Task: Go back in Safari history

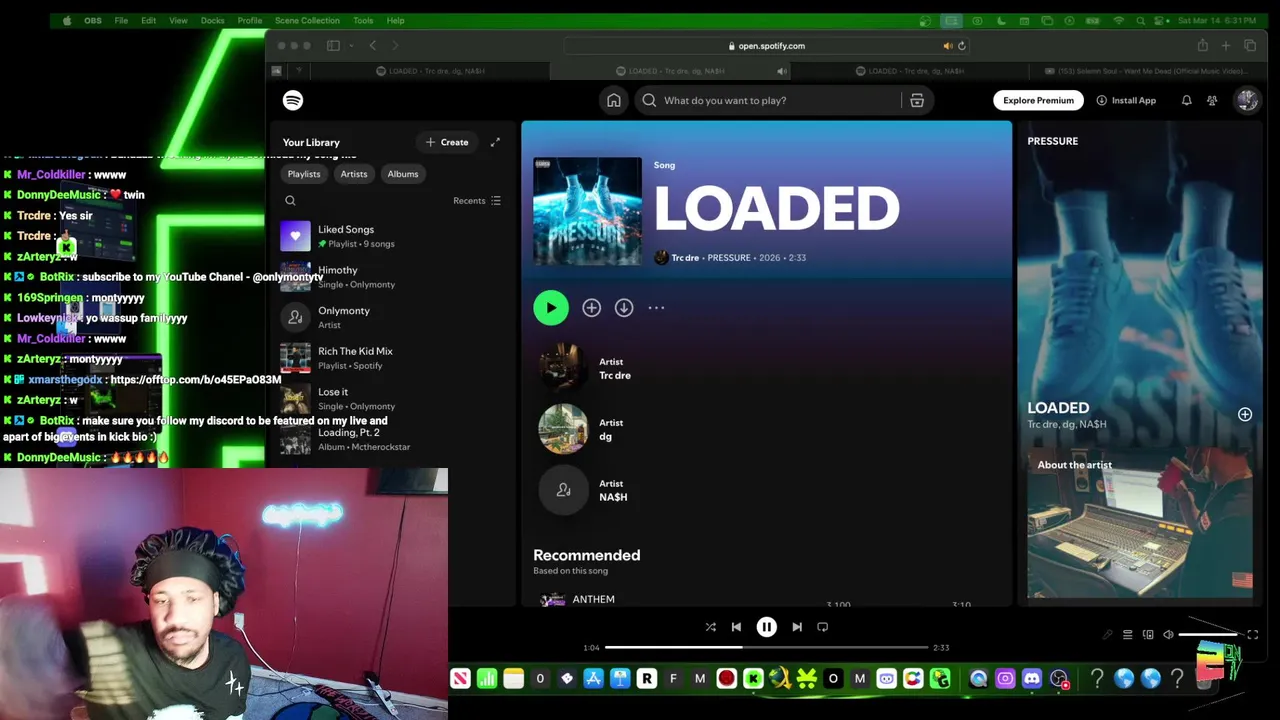Action: pos(373,46)
